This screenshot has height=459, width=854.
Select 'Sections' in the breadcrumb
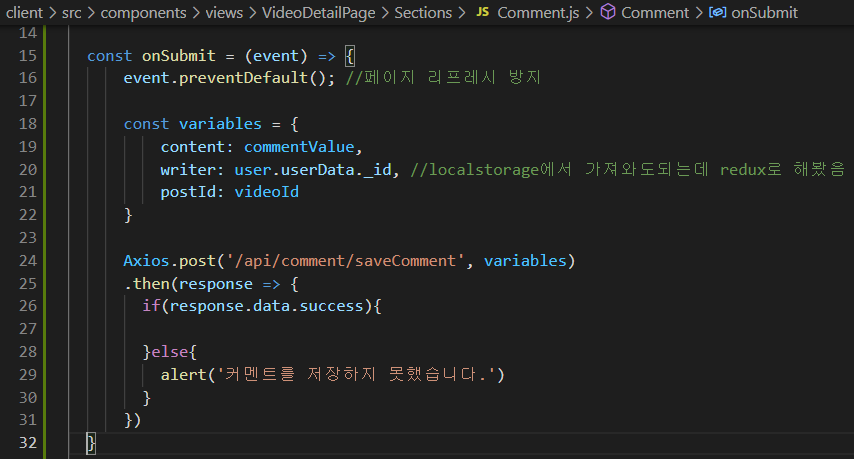(x=423, y=13)
